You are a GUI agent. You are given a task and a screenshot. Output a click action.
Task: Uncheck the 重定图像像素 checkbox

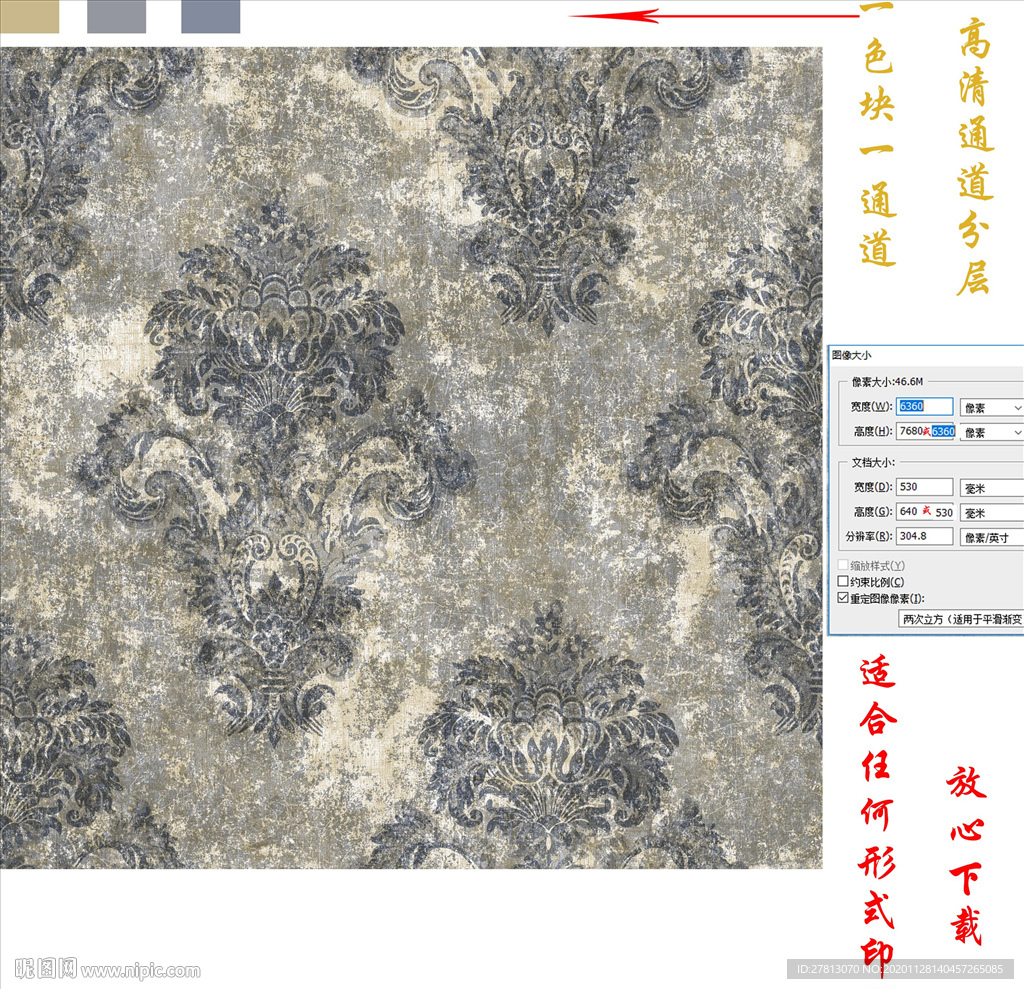(843, 598)
